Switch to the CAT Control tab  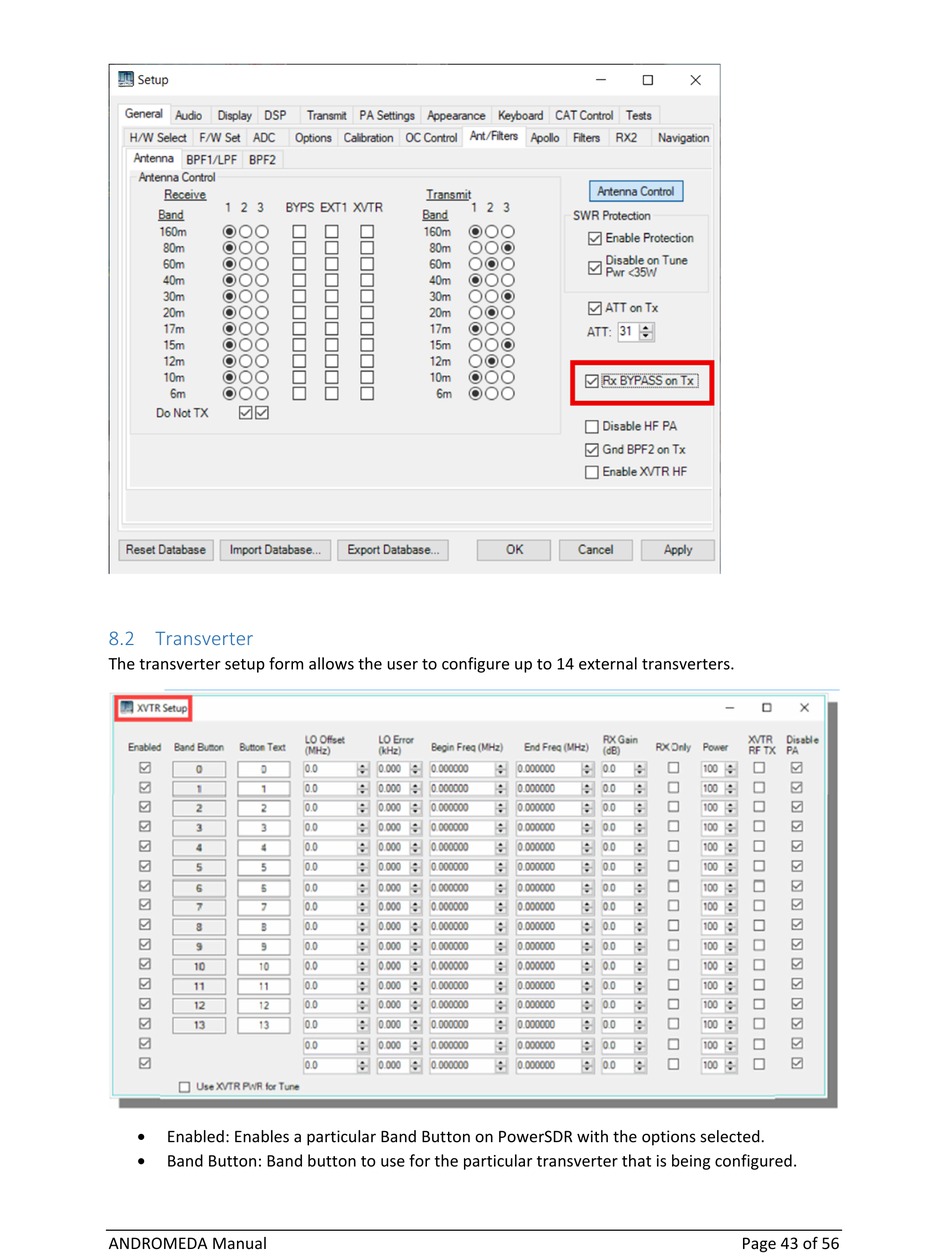click(584, 116)
